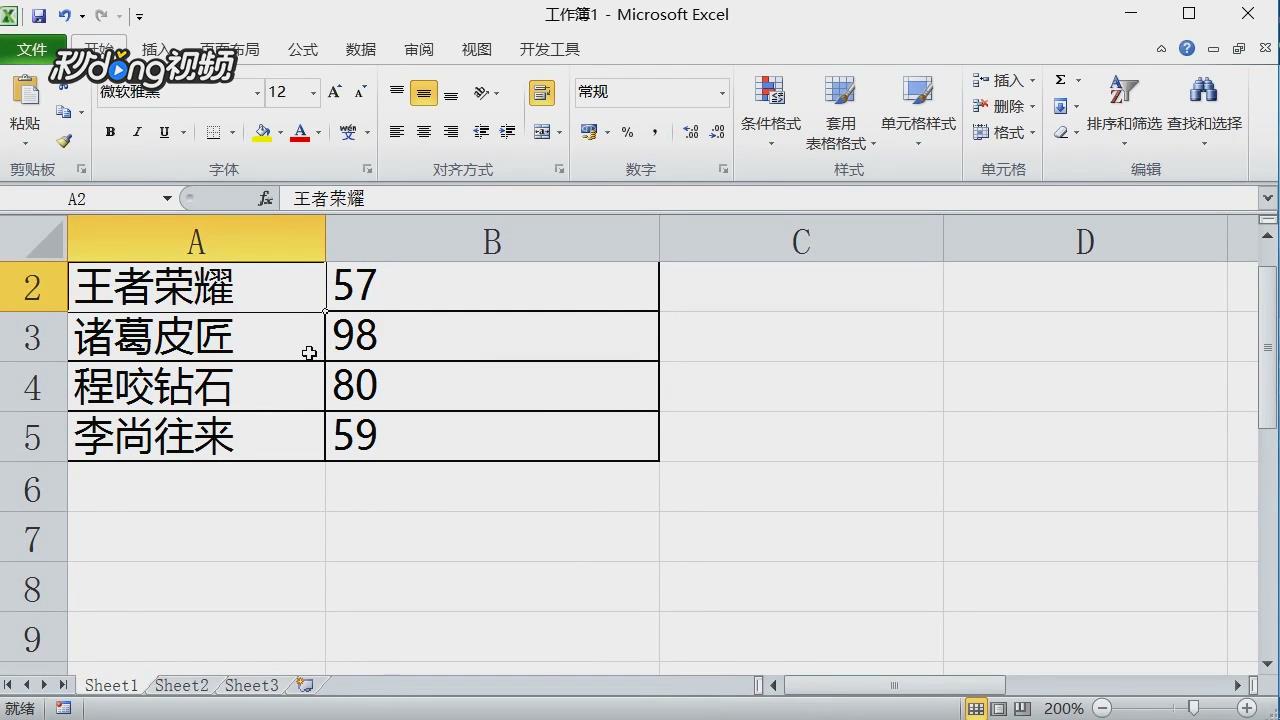1280x720 pixels.
Task: Click the Select All corner button
Action: pyautogui.click(x=33, y=241)
